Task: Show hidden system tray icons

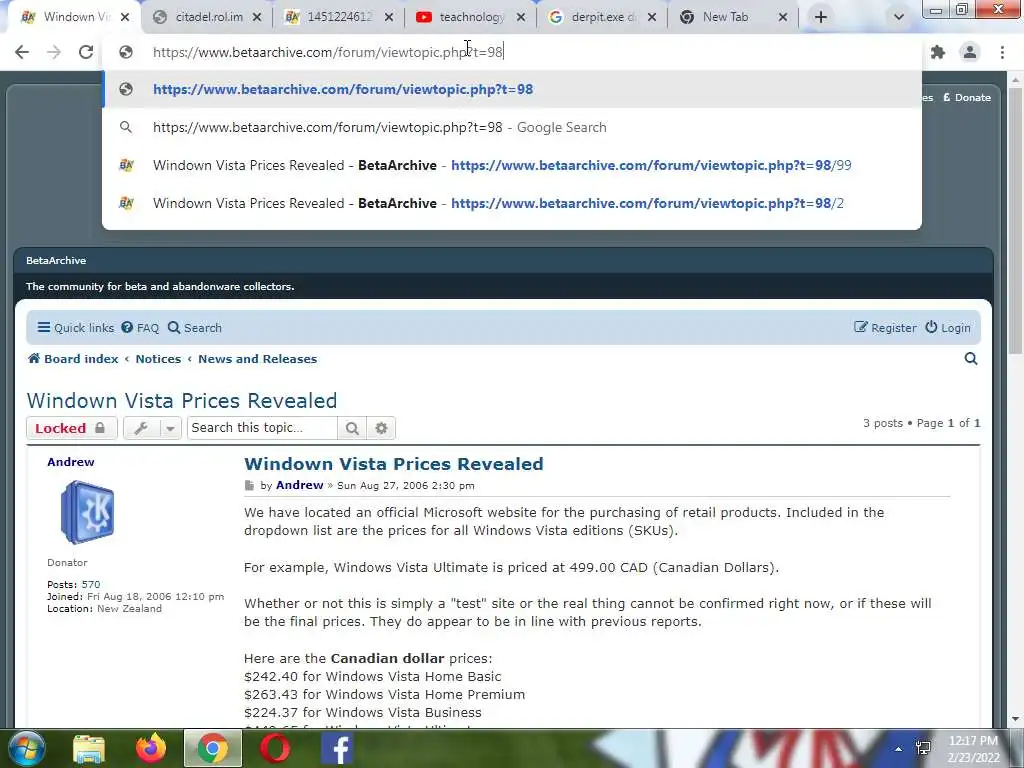Action: pos(899,749)
